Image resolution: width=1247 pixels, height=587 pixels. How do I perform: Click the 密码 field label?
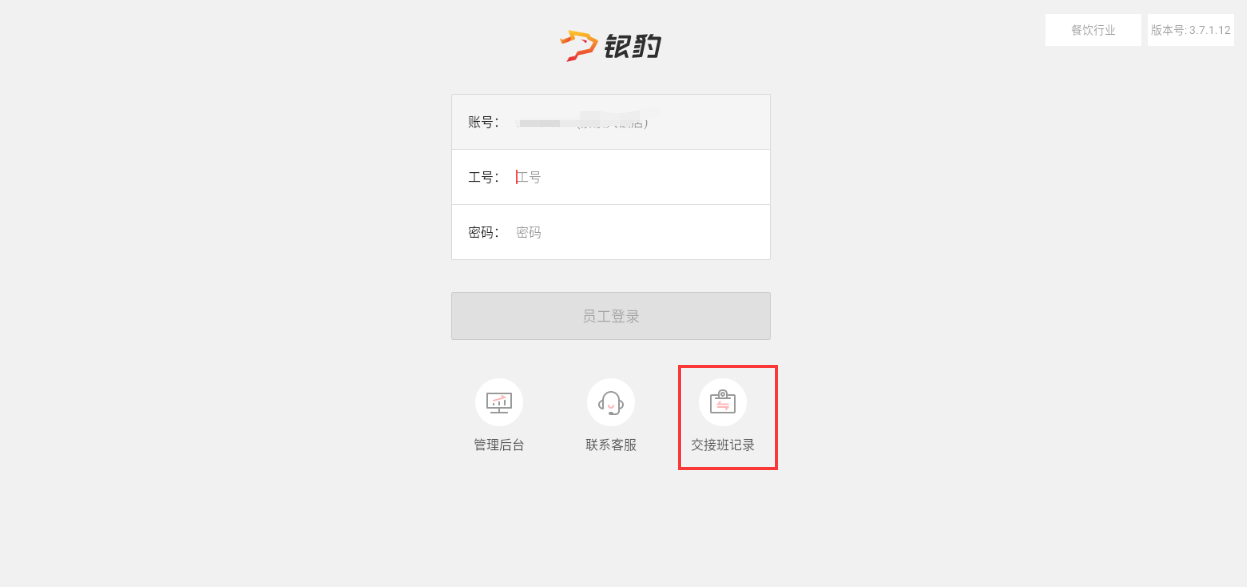tap(484, 232)
